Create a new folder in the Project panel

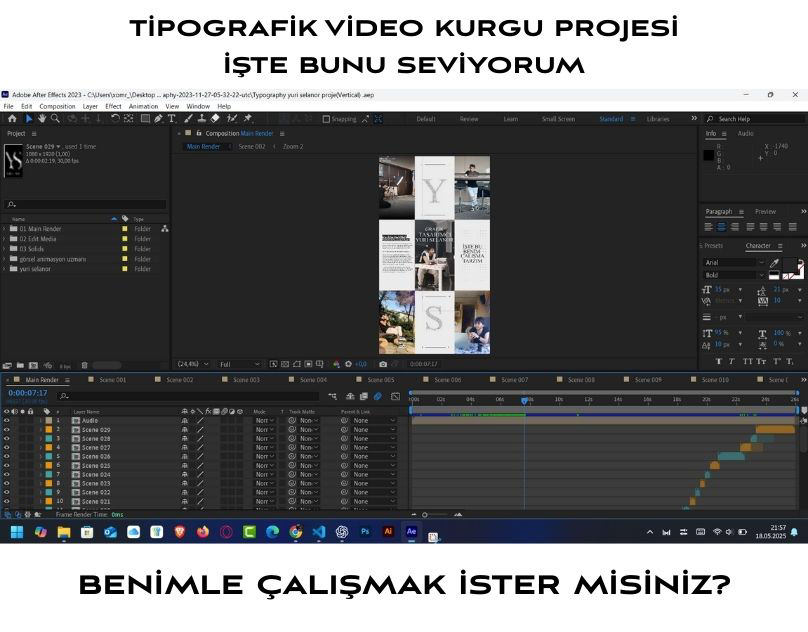point(20,365)
